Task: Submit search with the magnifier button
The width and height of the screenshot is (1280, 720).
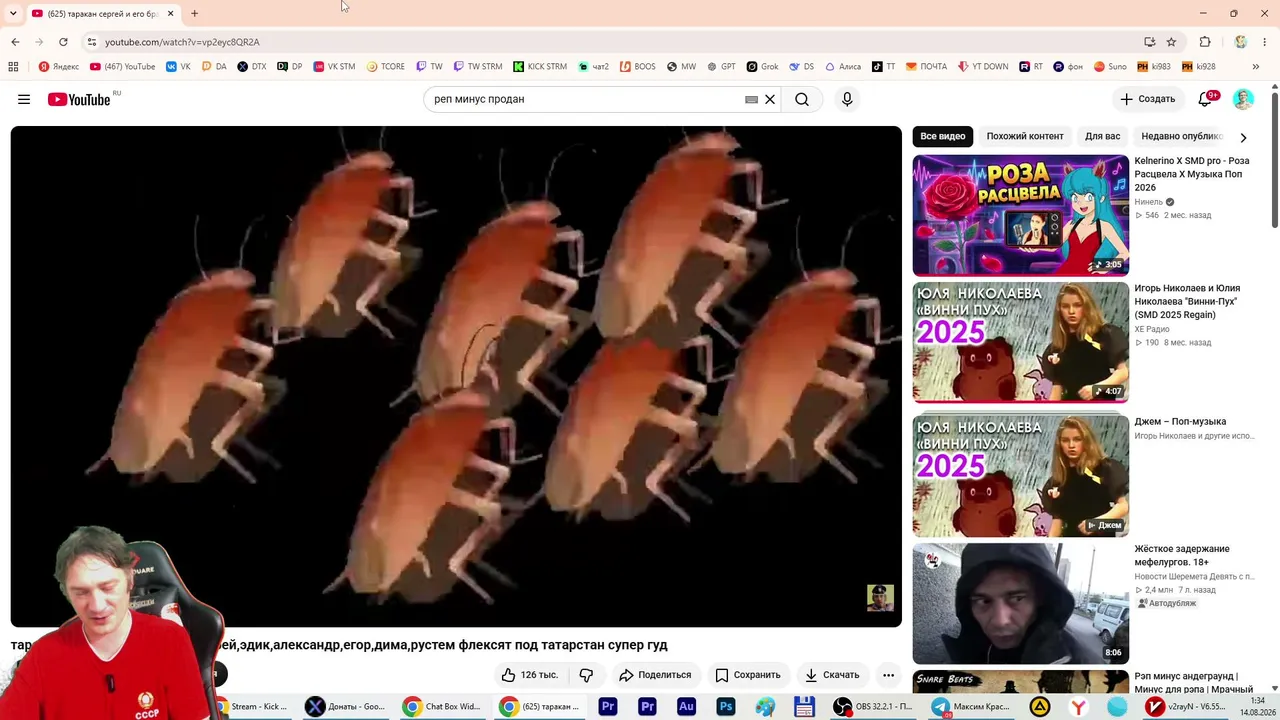Action: pos(802,99)
